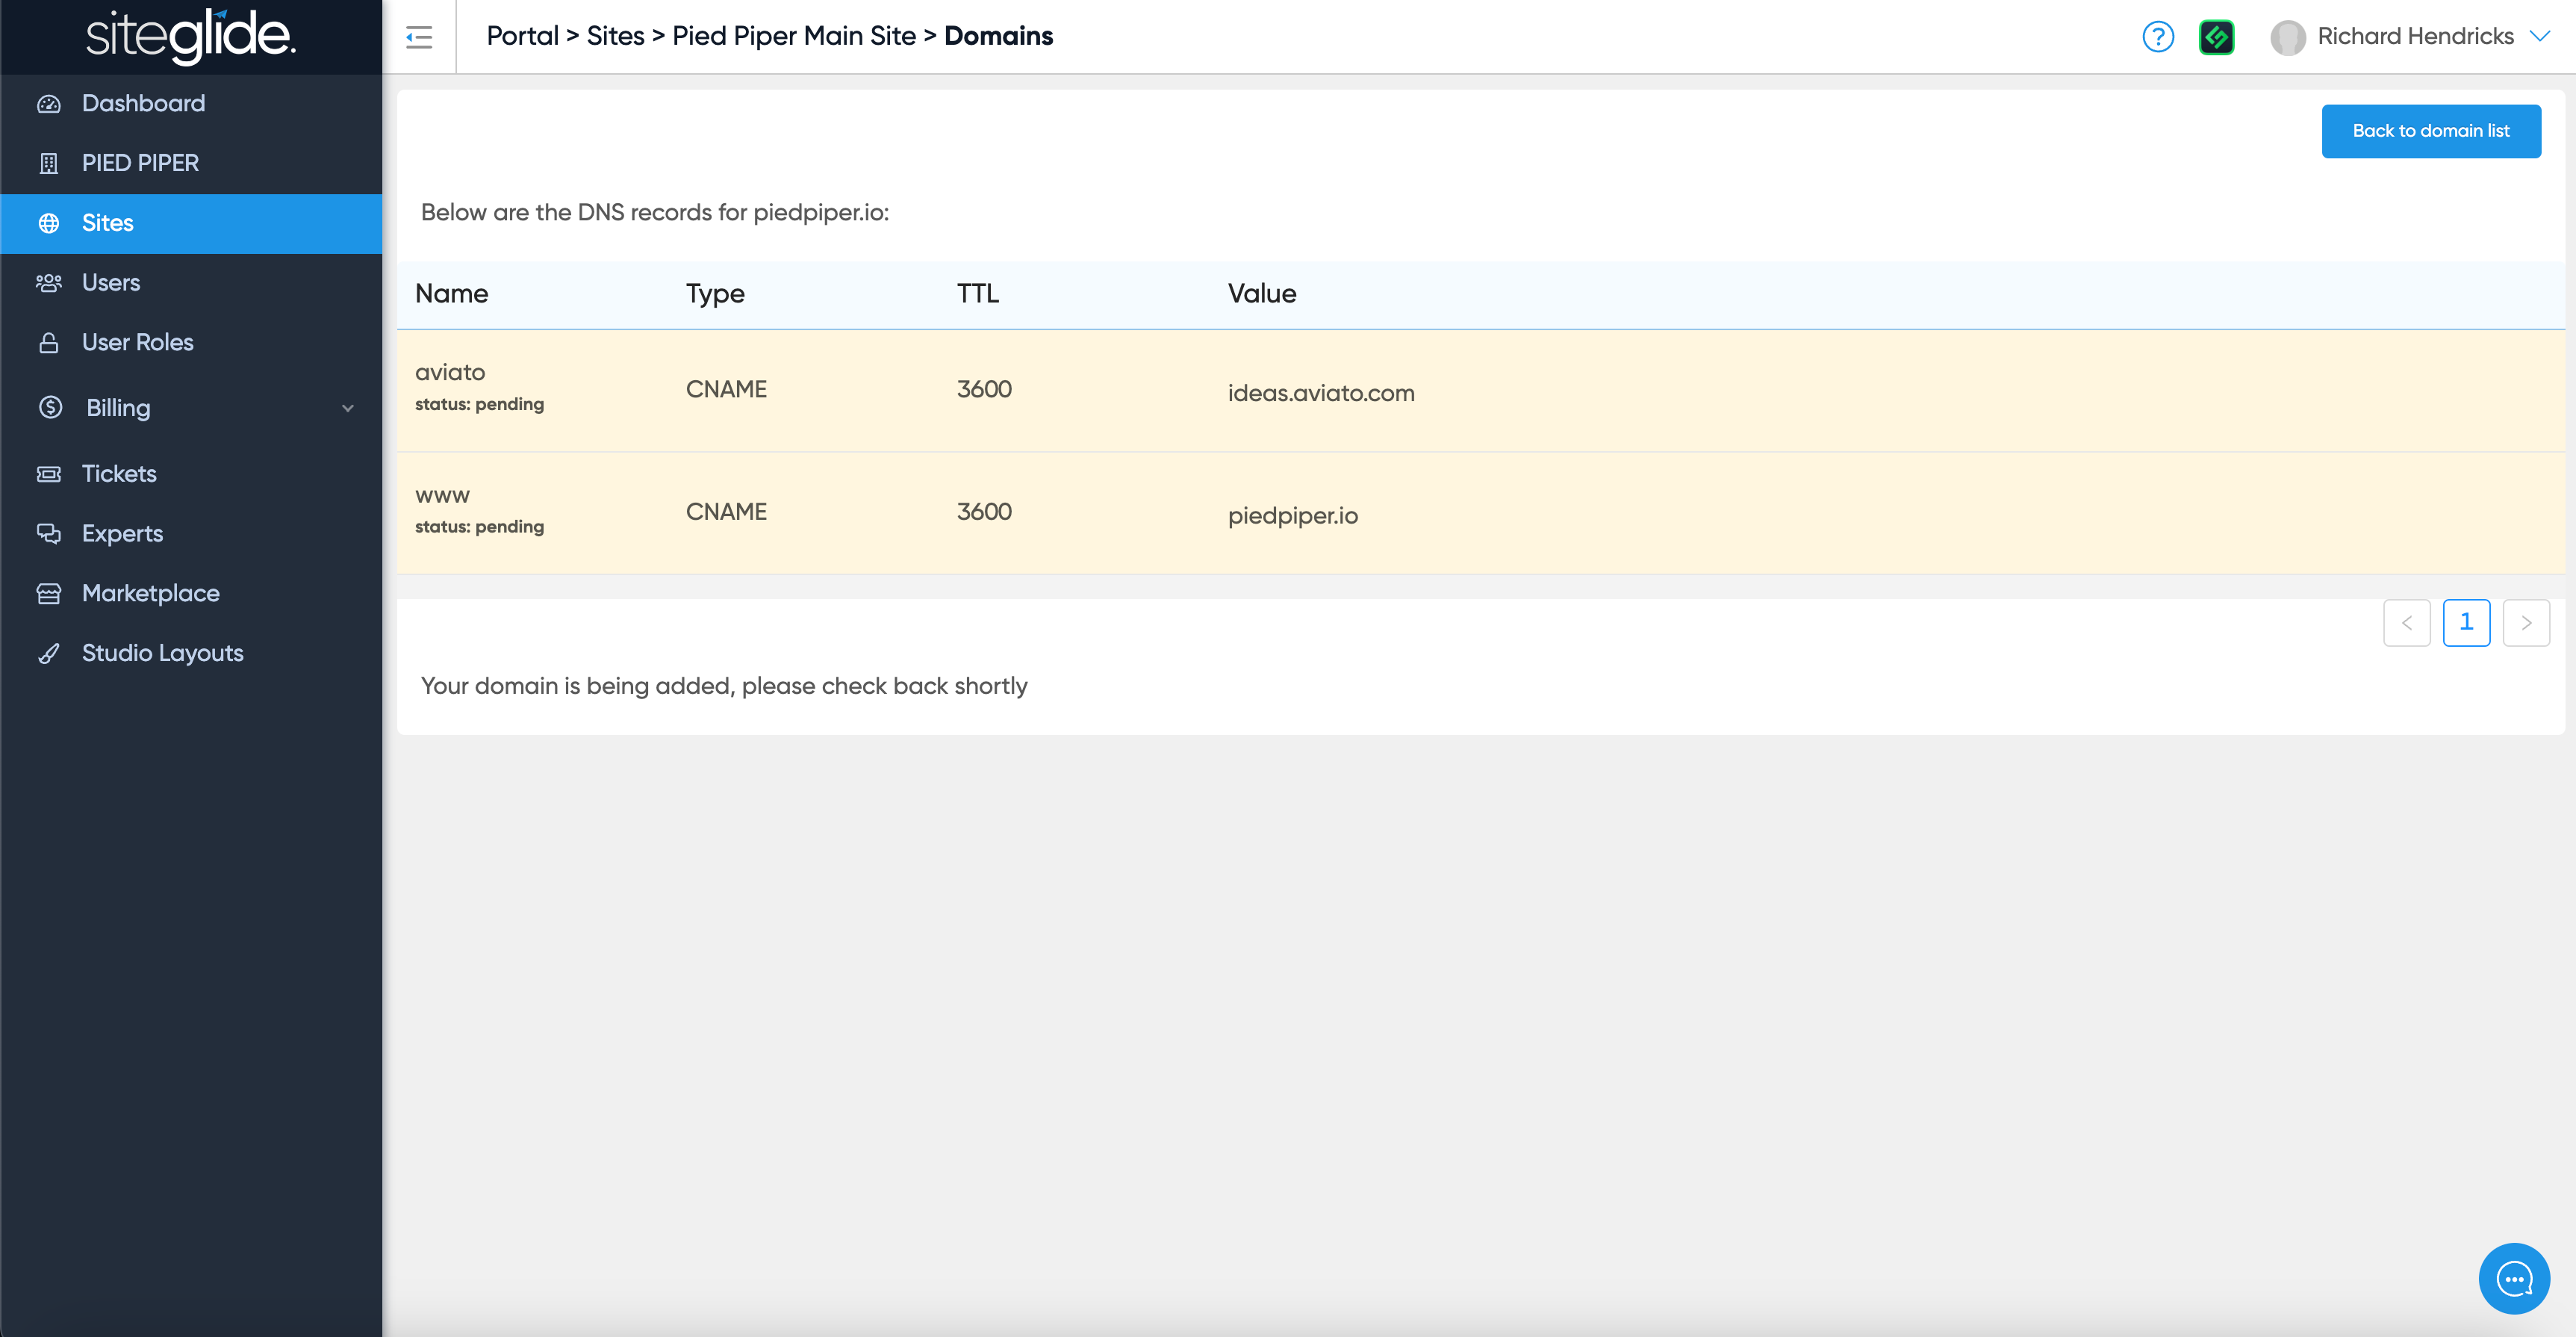Select the piedpiper.io value in www row
Screen dimensions: 2576x1337
(1293, 516)
